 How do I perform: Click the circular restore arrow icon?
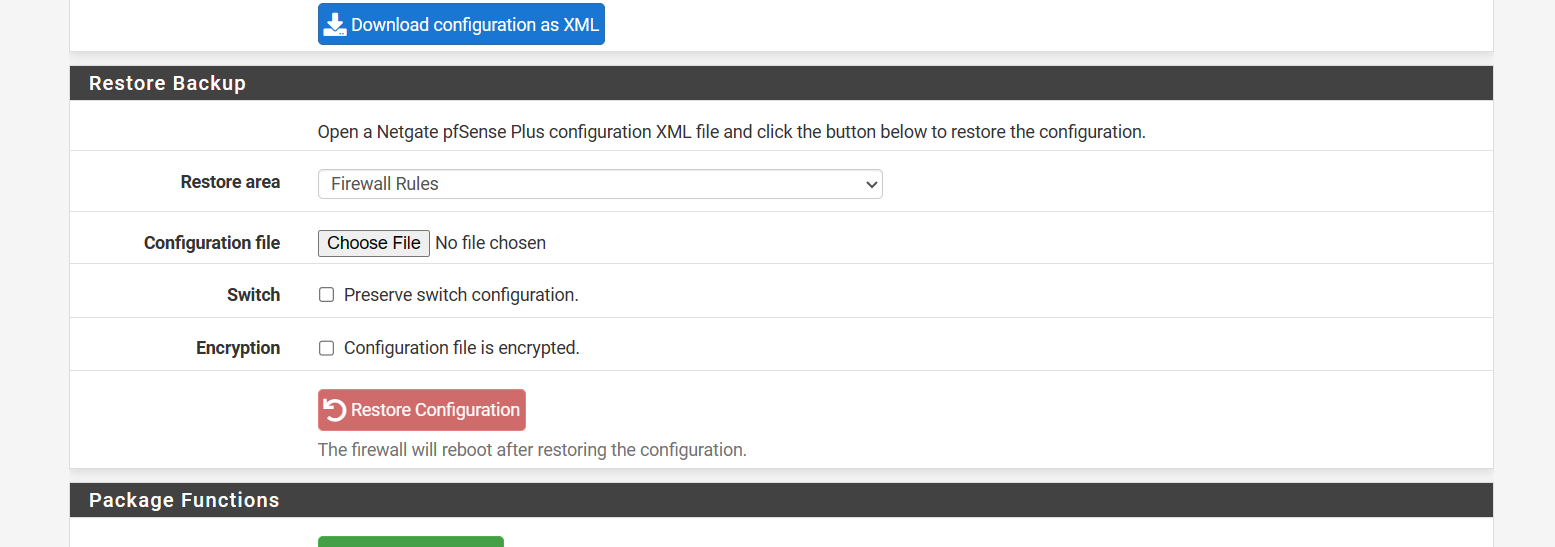(x=335, y=410)
